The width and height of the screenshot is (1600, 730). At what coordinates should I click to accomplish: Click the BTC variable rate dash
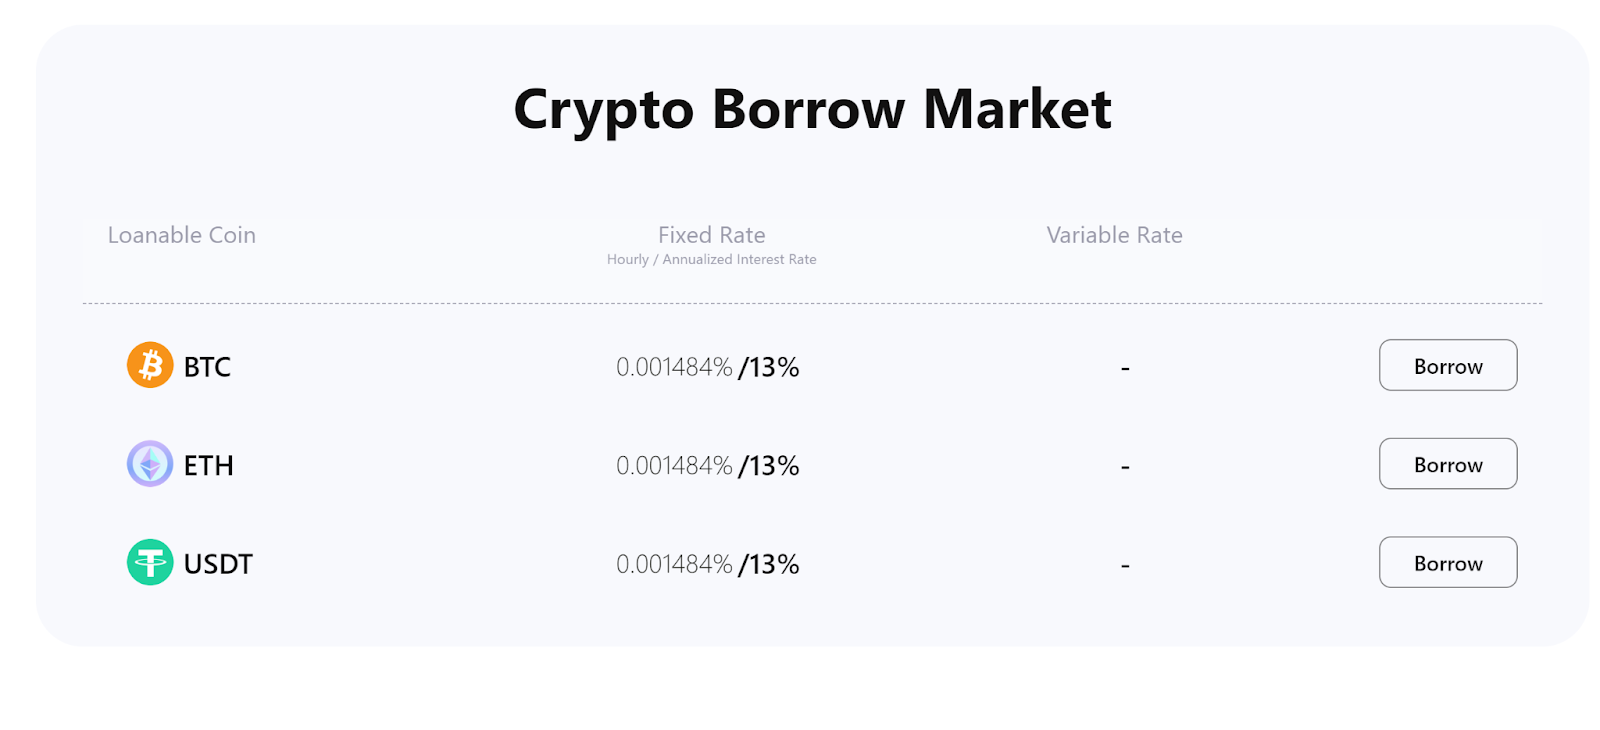(x=1125, y=369)
